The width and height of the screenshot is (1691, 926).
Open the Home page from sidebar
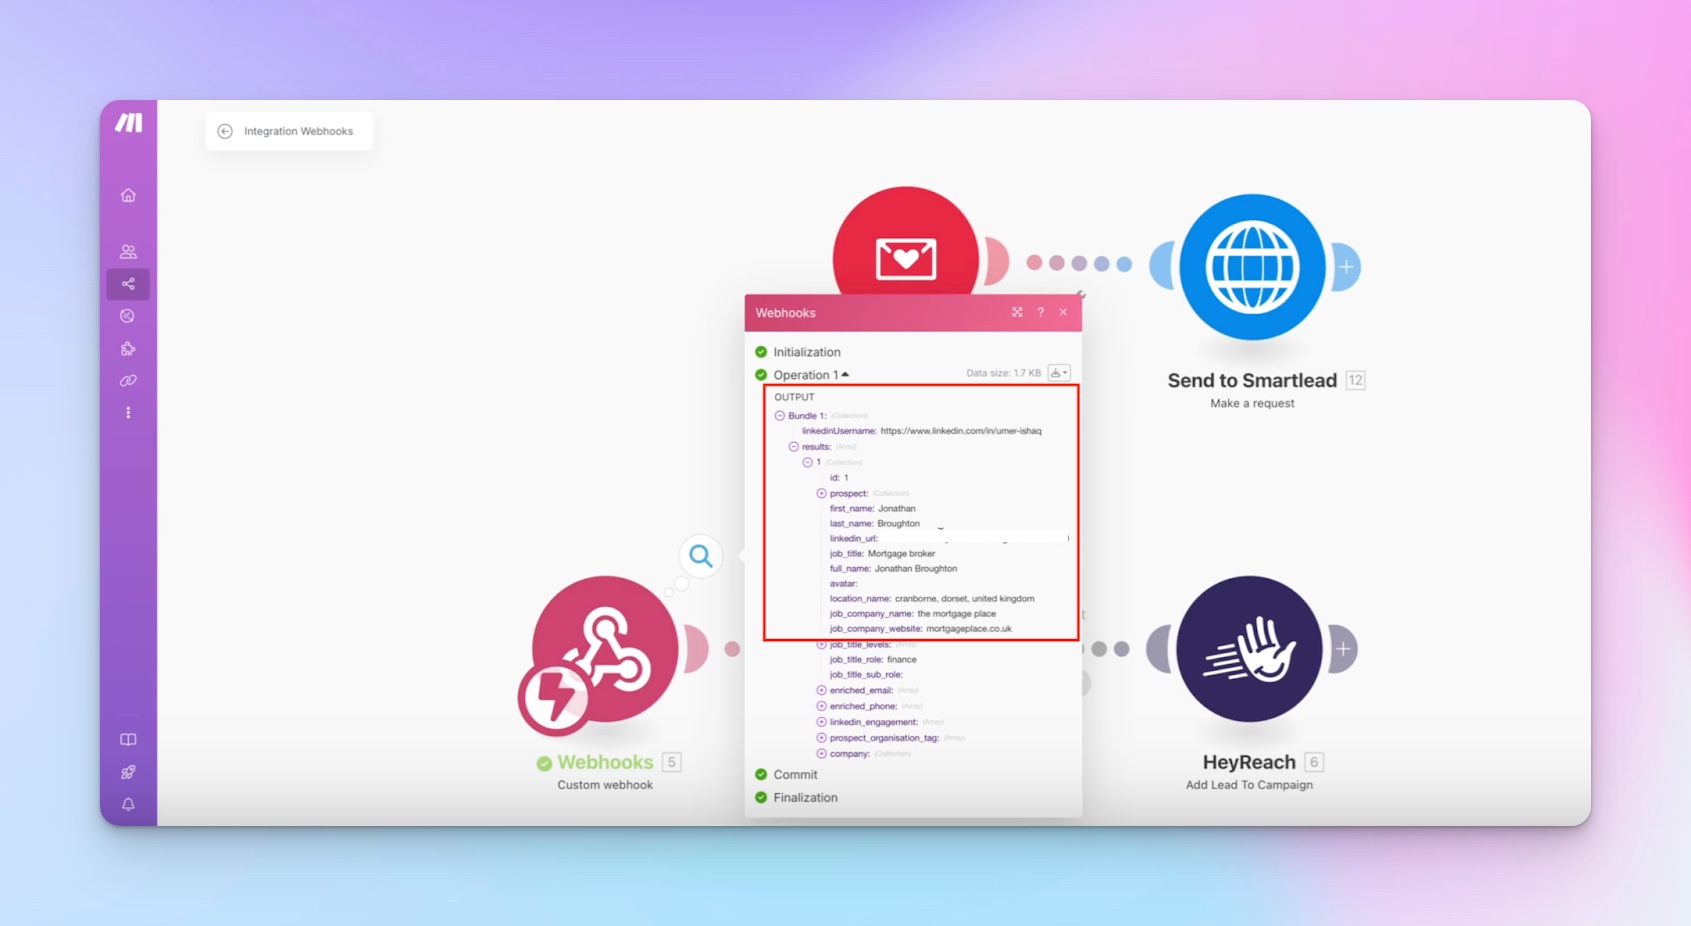click(x=128, y=195)
